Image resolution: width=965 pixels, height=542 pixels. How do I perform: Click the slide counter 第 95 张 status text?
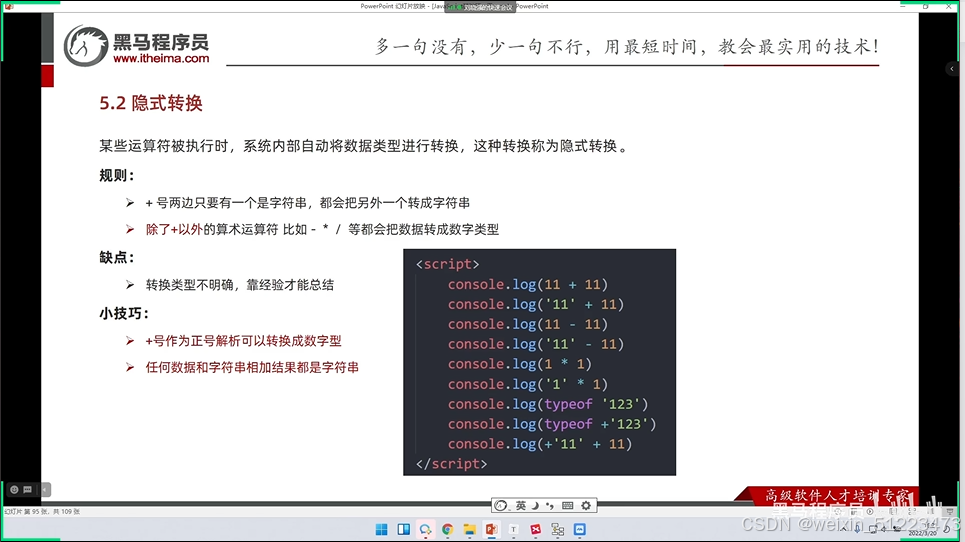coord(42,512)
